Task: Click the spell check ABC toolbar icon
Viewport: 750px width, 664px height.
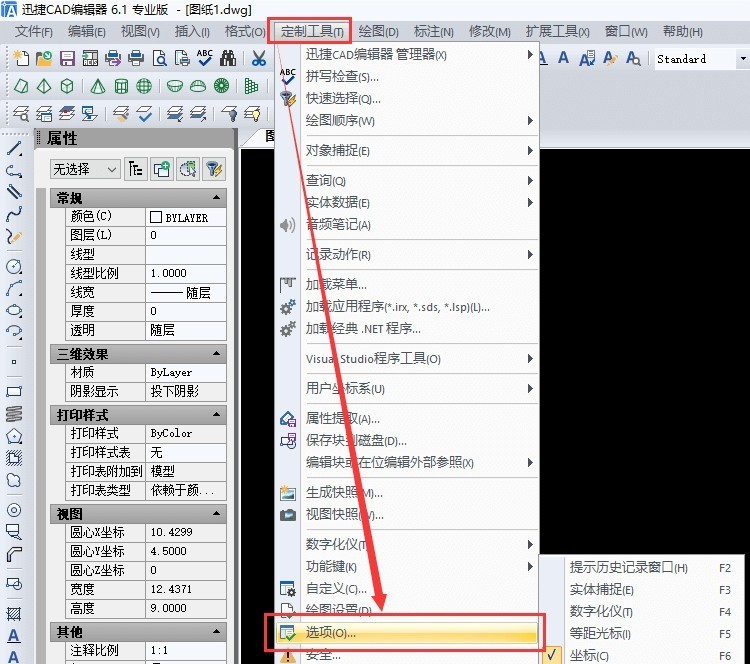Action: coord(205,58)
